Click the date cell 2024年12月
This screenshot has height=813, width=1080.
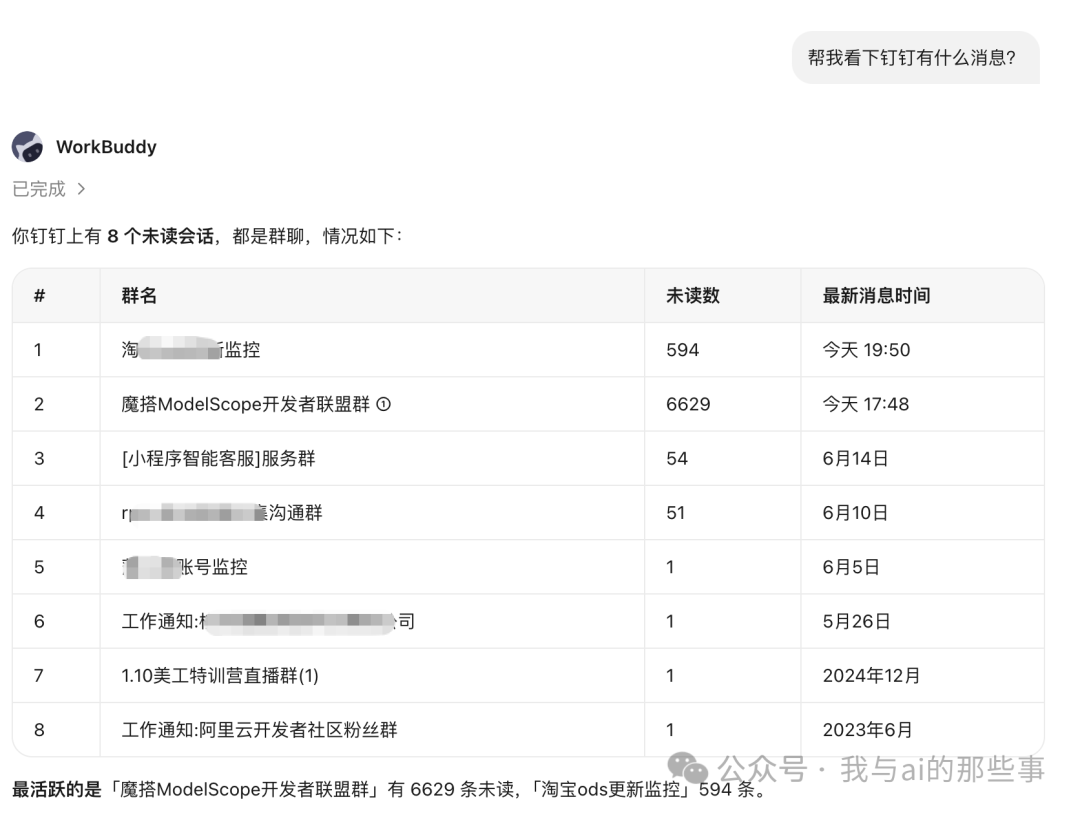[871, 676]
